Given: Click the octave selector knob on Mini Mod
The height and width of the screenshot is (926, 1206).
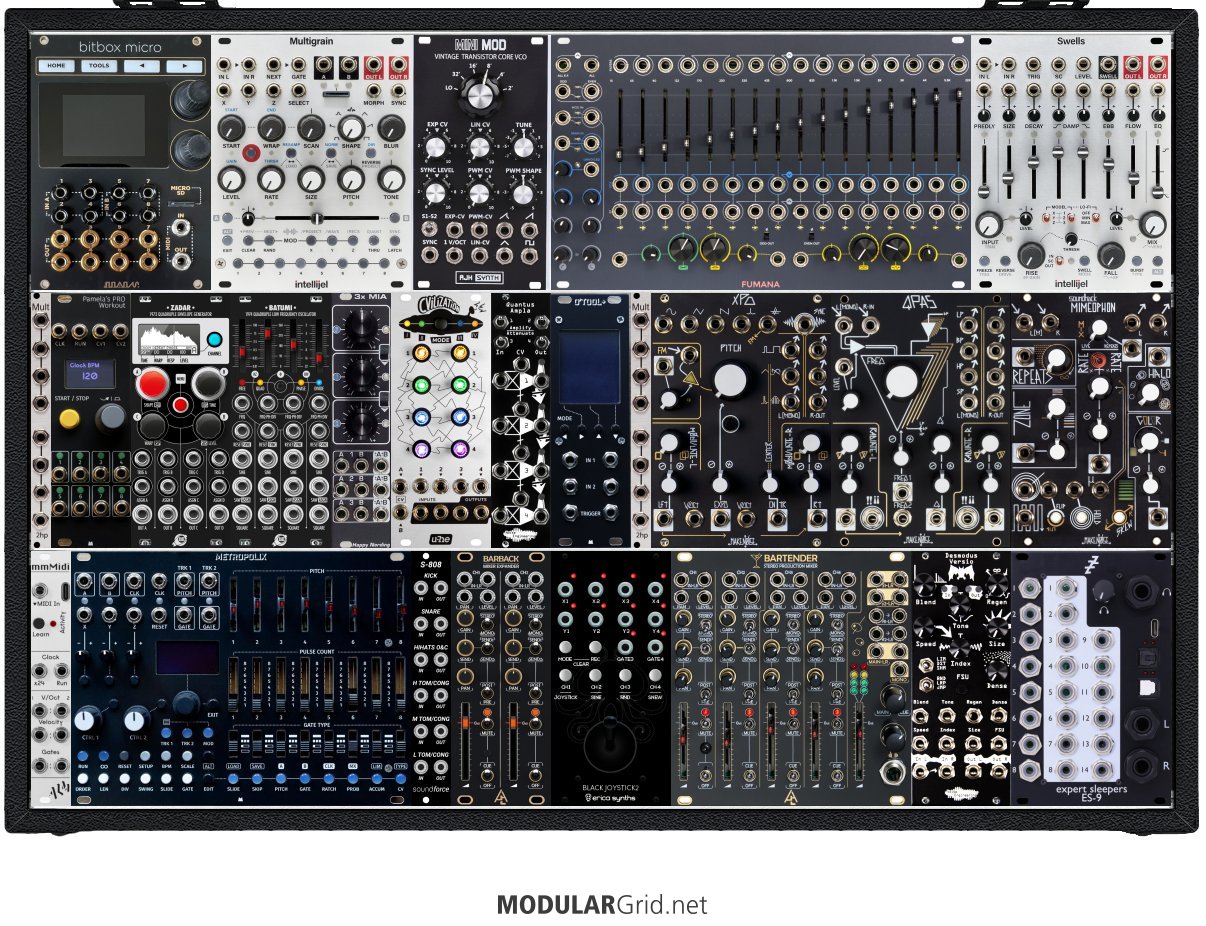Looking at the screenshot, I should (481, 96).
